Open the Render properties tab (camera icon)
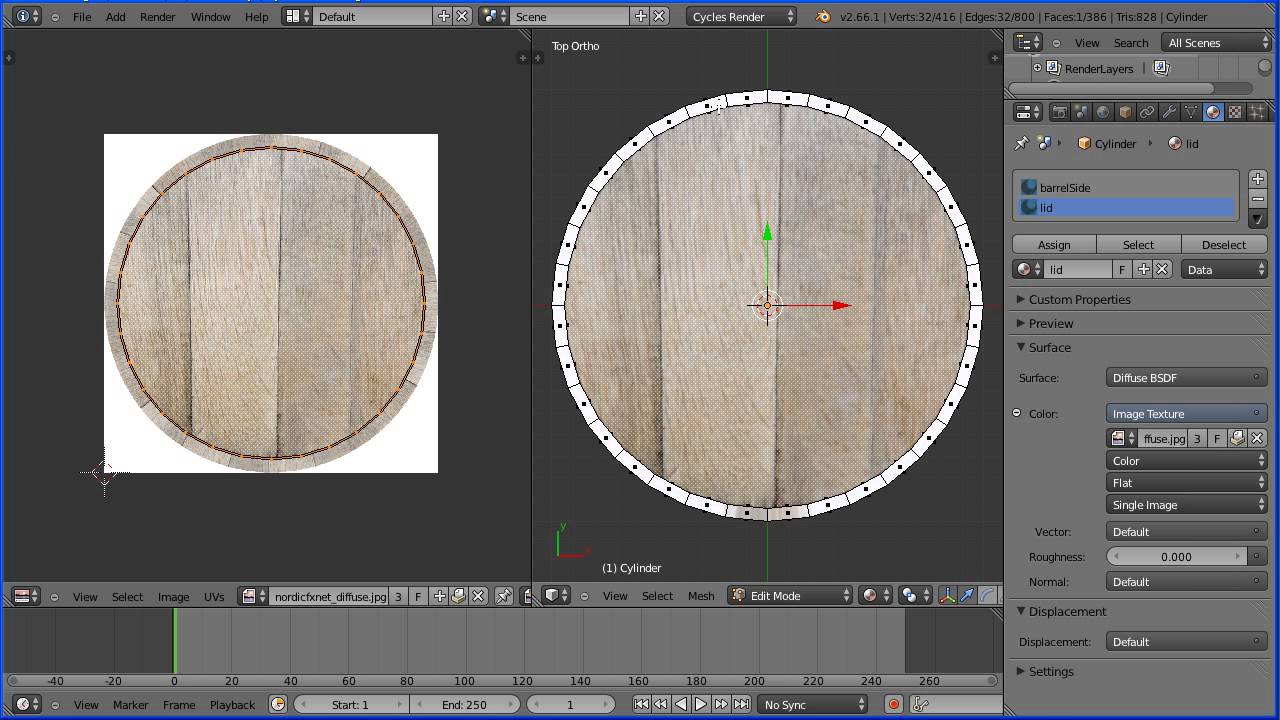This screenshot has height=720, width=1280. (1059, 112)
